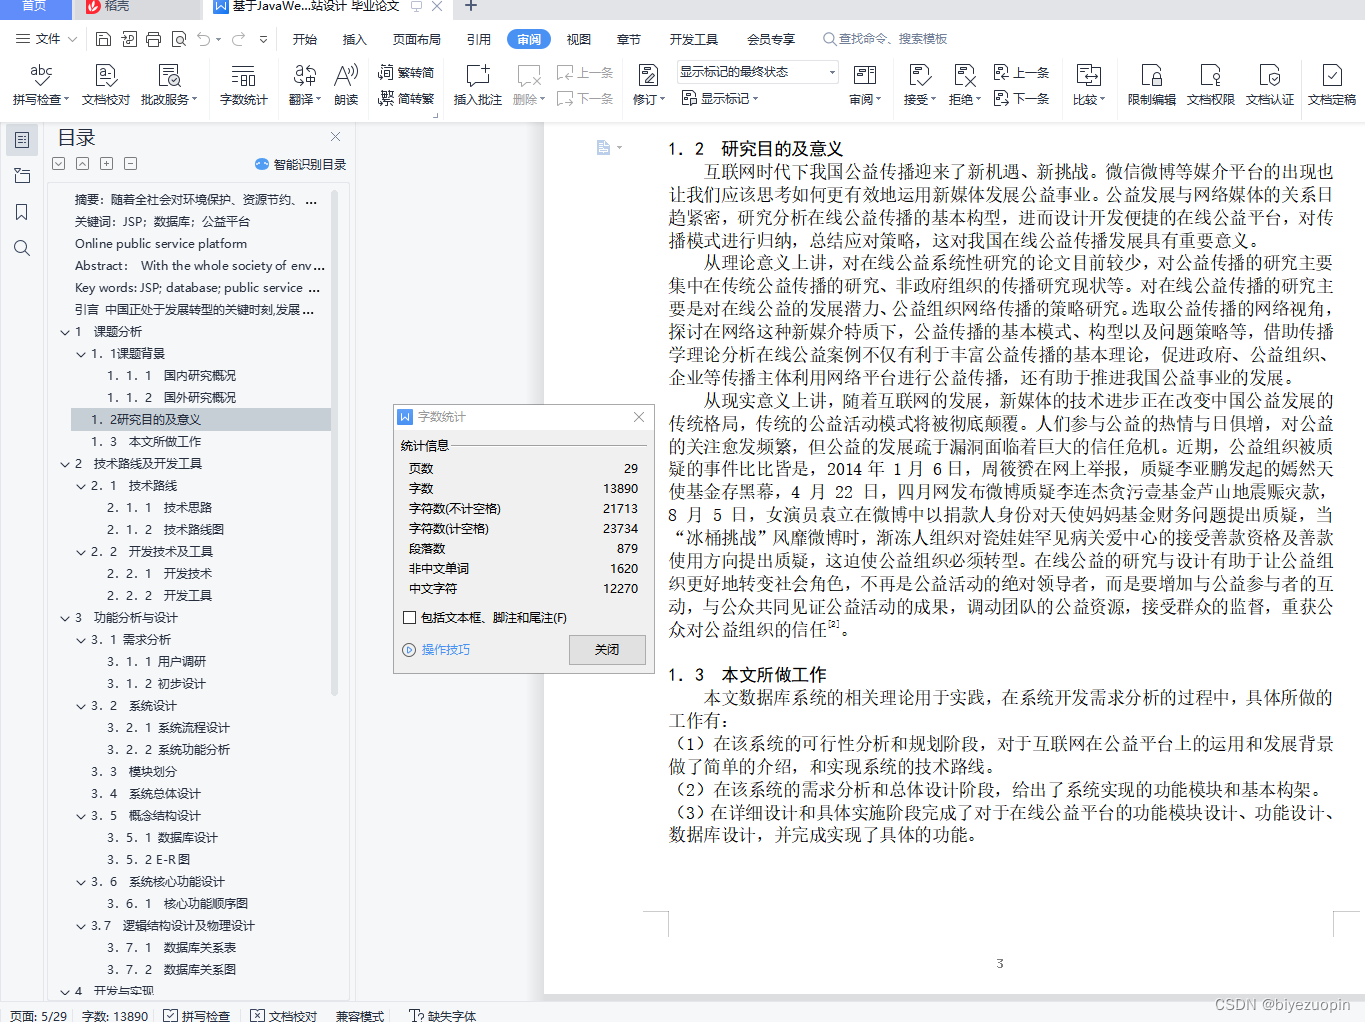Click 兼容模式 in the status bar
Viewport: 1365px width, 1022px height.
point(360,1015)
